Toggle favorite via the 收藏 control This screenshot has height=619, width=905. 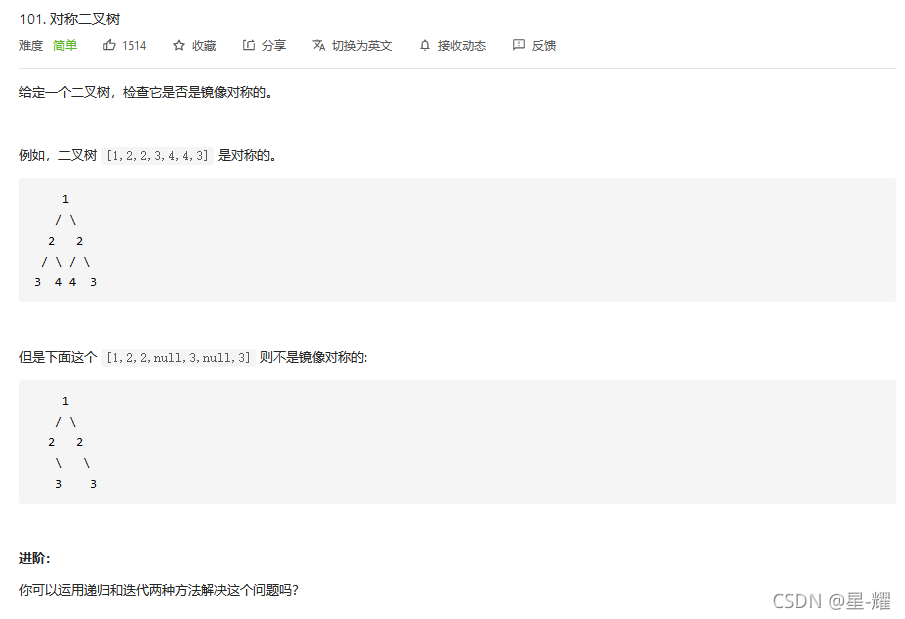click(196, 44)
